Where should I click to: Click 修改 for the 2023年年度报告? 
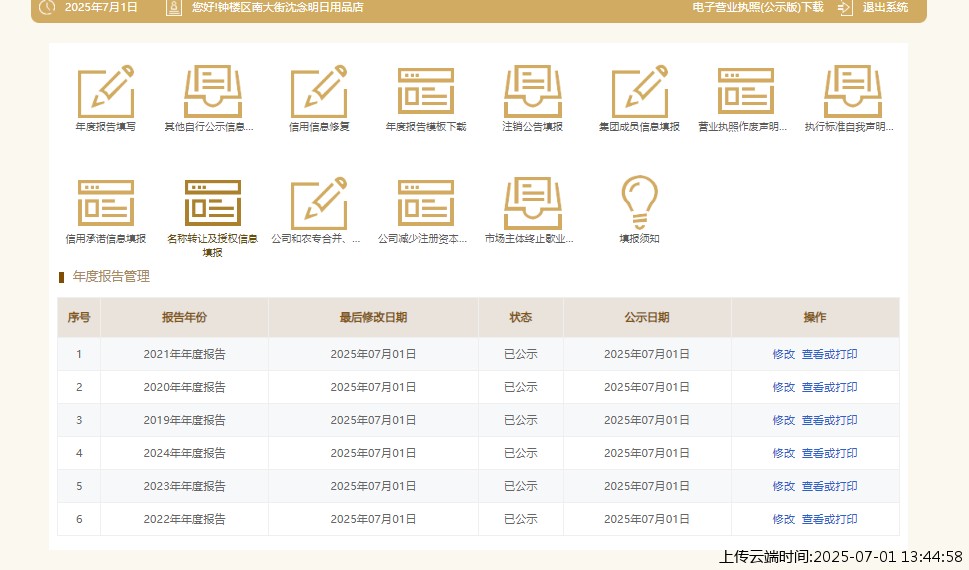pyautogui.click(x=784, y=486)
